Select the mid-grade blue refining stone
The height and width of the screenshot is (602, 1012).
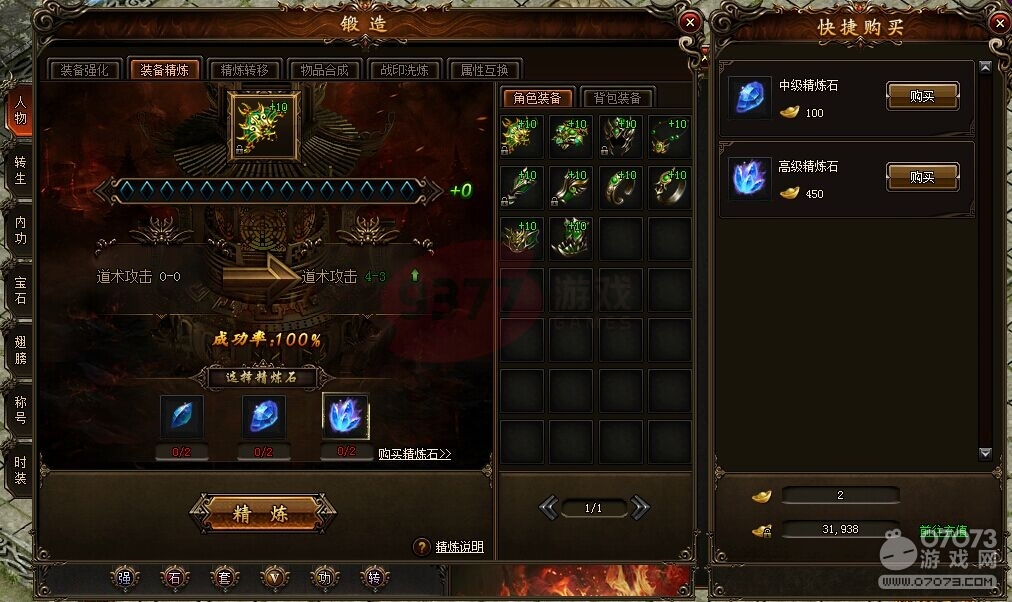[x=263, y=416]
